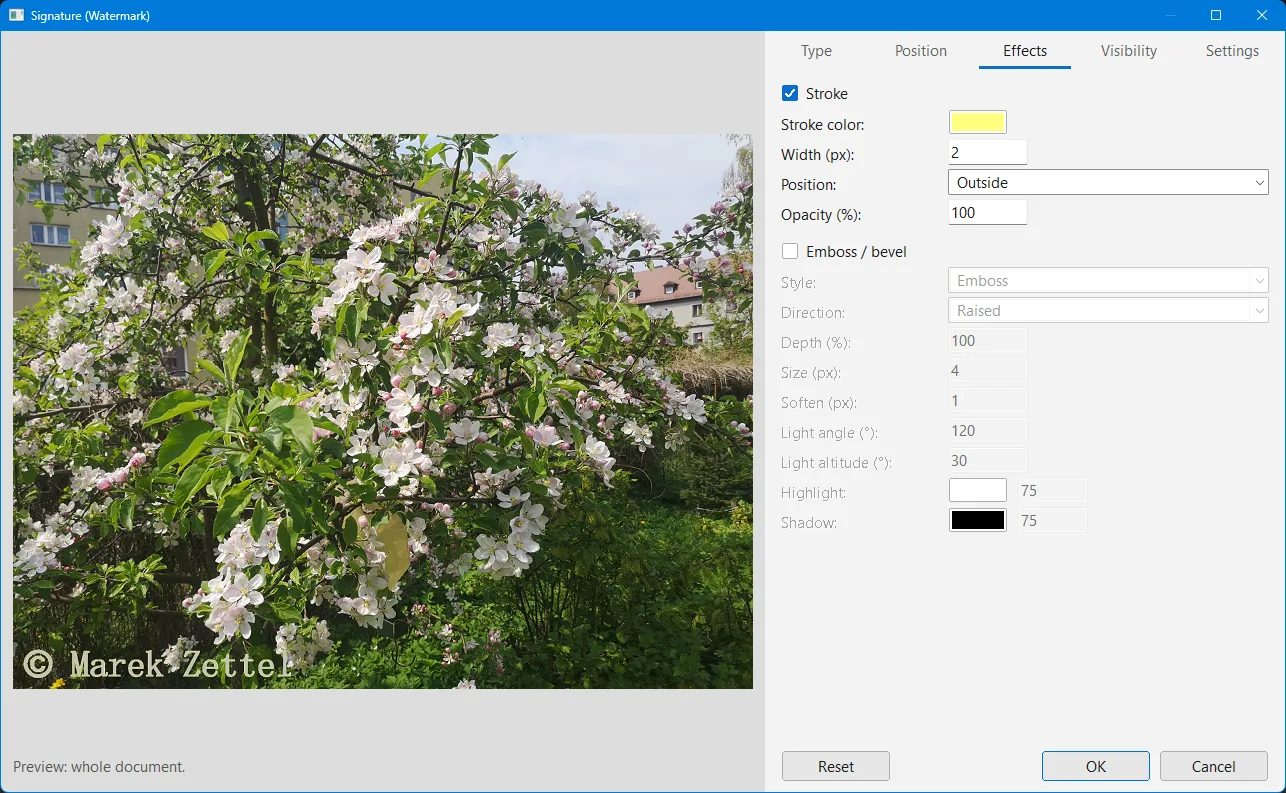Click the watermark text in the preview
Image resolution: width=1286 pixels, height=793 pixels.
coord(158,662)
